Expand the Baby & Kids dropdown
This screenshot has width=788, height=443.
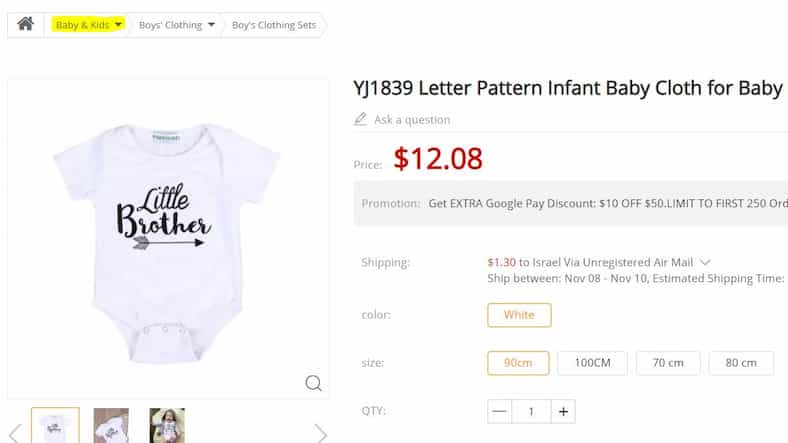[118, 25]
